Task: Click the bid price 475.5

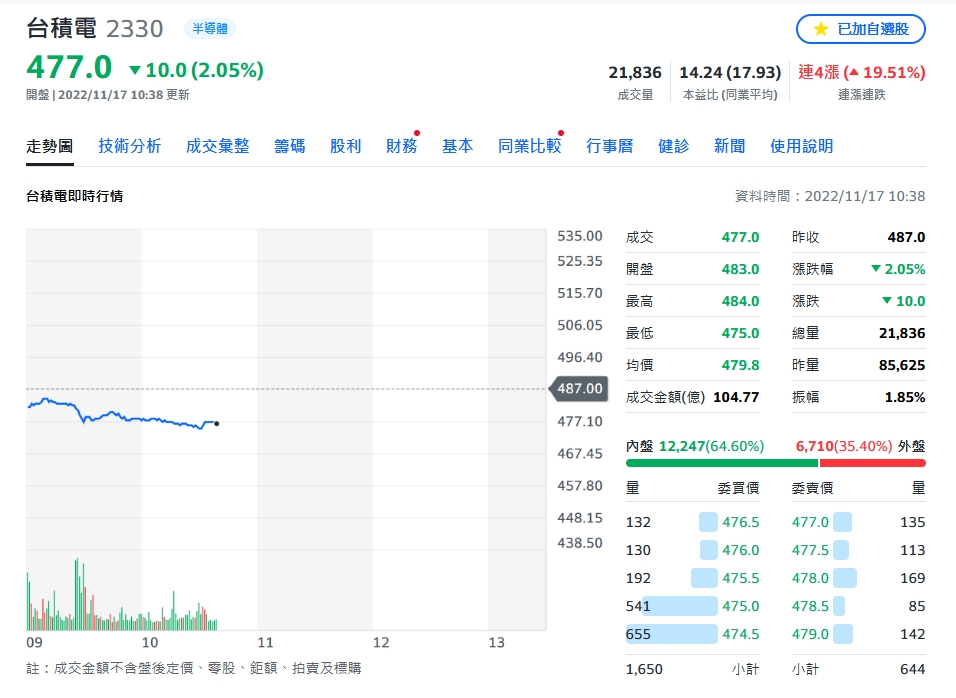Action: pyautogui.click(x=741, y=579)
